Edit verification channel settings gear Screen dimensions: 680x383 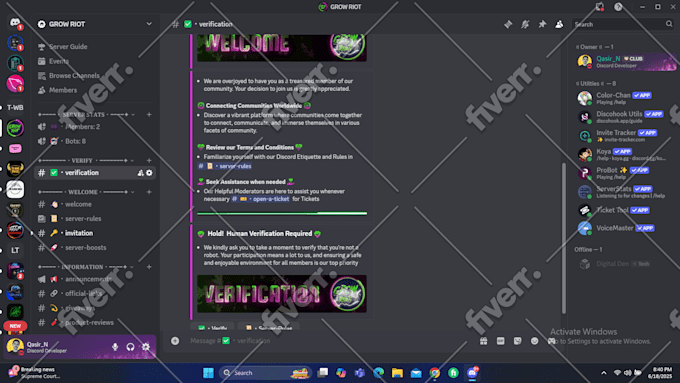(x=149, y=173)
